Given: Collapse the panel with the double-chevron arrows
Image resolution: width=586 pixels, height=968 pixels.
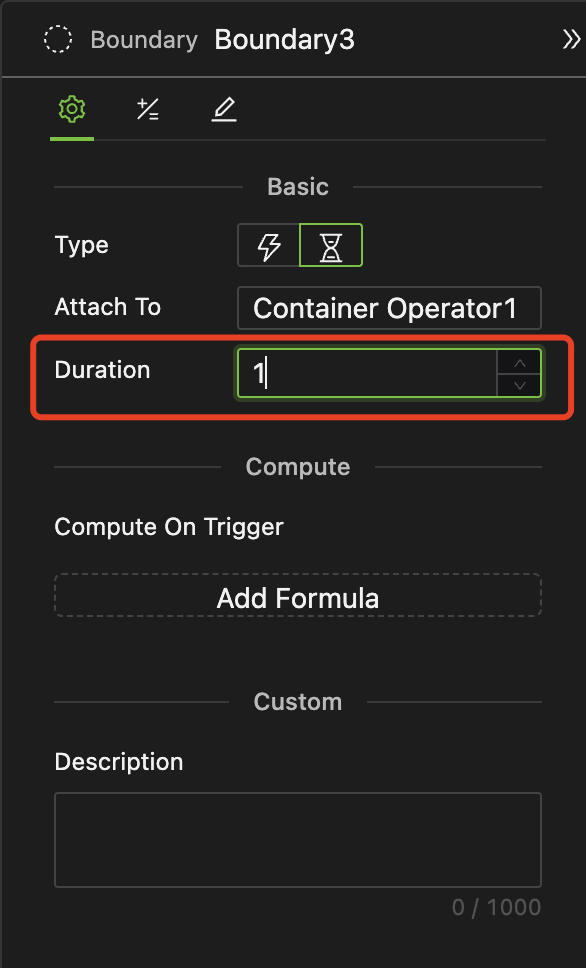Looking at the screenshot, I should coord(572,40).
